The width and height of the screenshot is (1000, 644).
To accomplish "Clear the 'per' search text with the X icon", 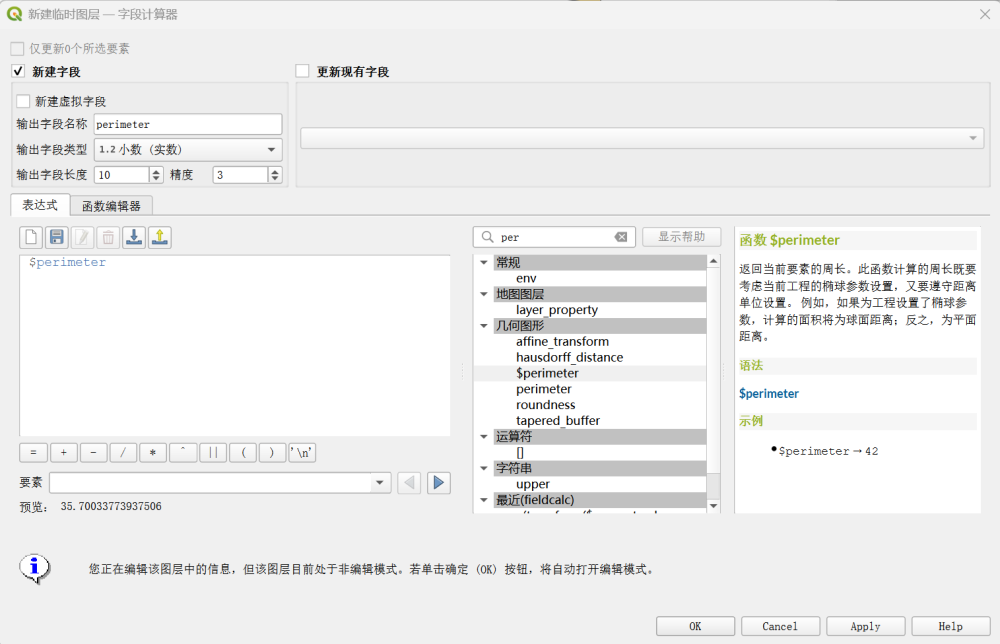I will coord(621,237).
